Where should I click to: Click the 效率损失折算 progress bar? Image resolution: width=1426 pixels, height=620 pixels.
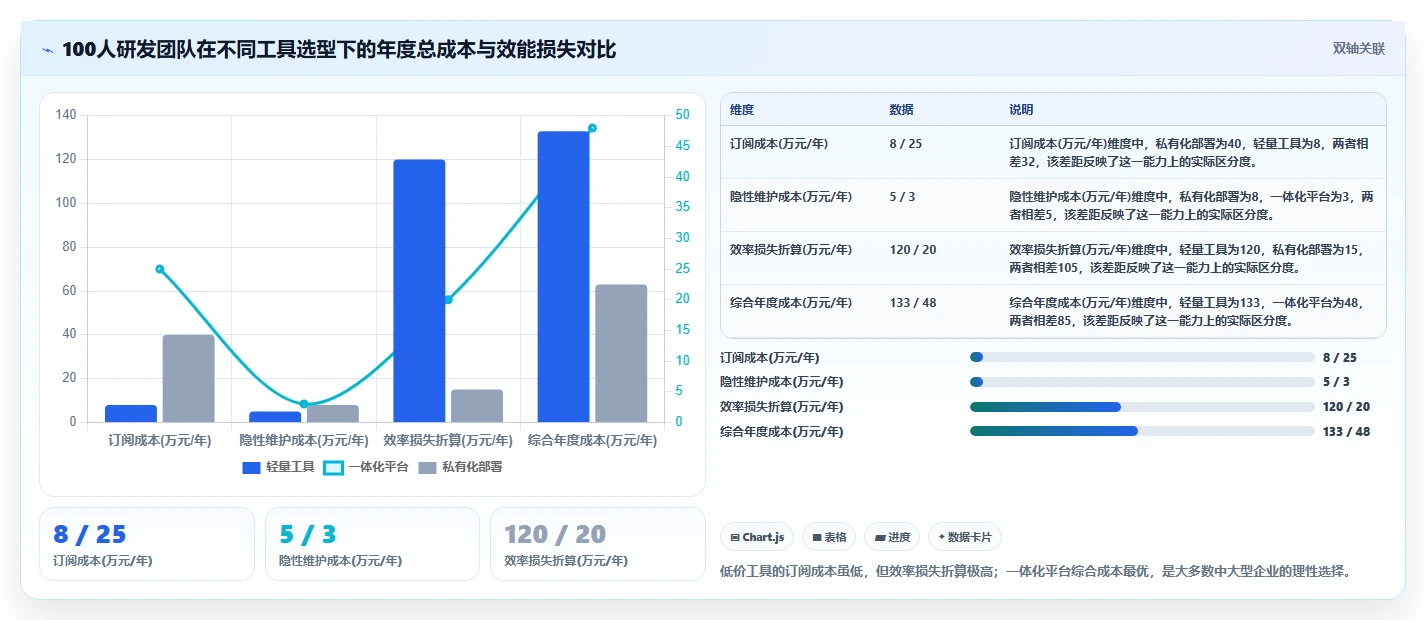(1142, 406)
